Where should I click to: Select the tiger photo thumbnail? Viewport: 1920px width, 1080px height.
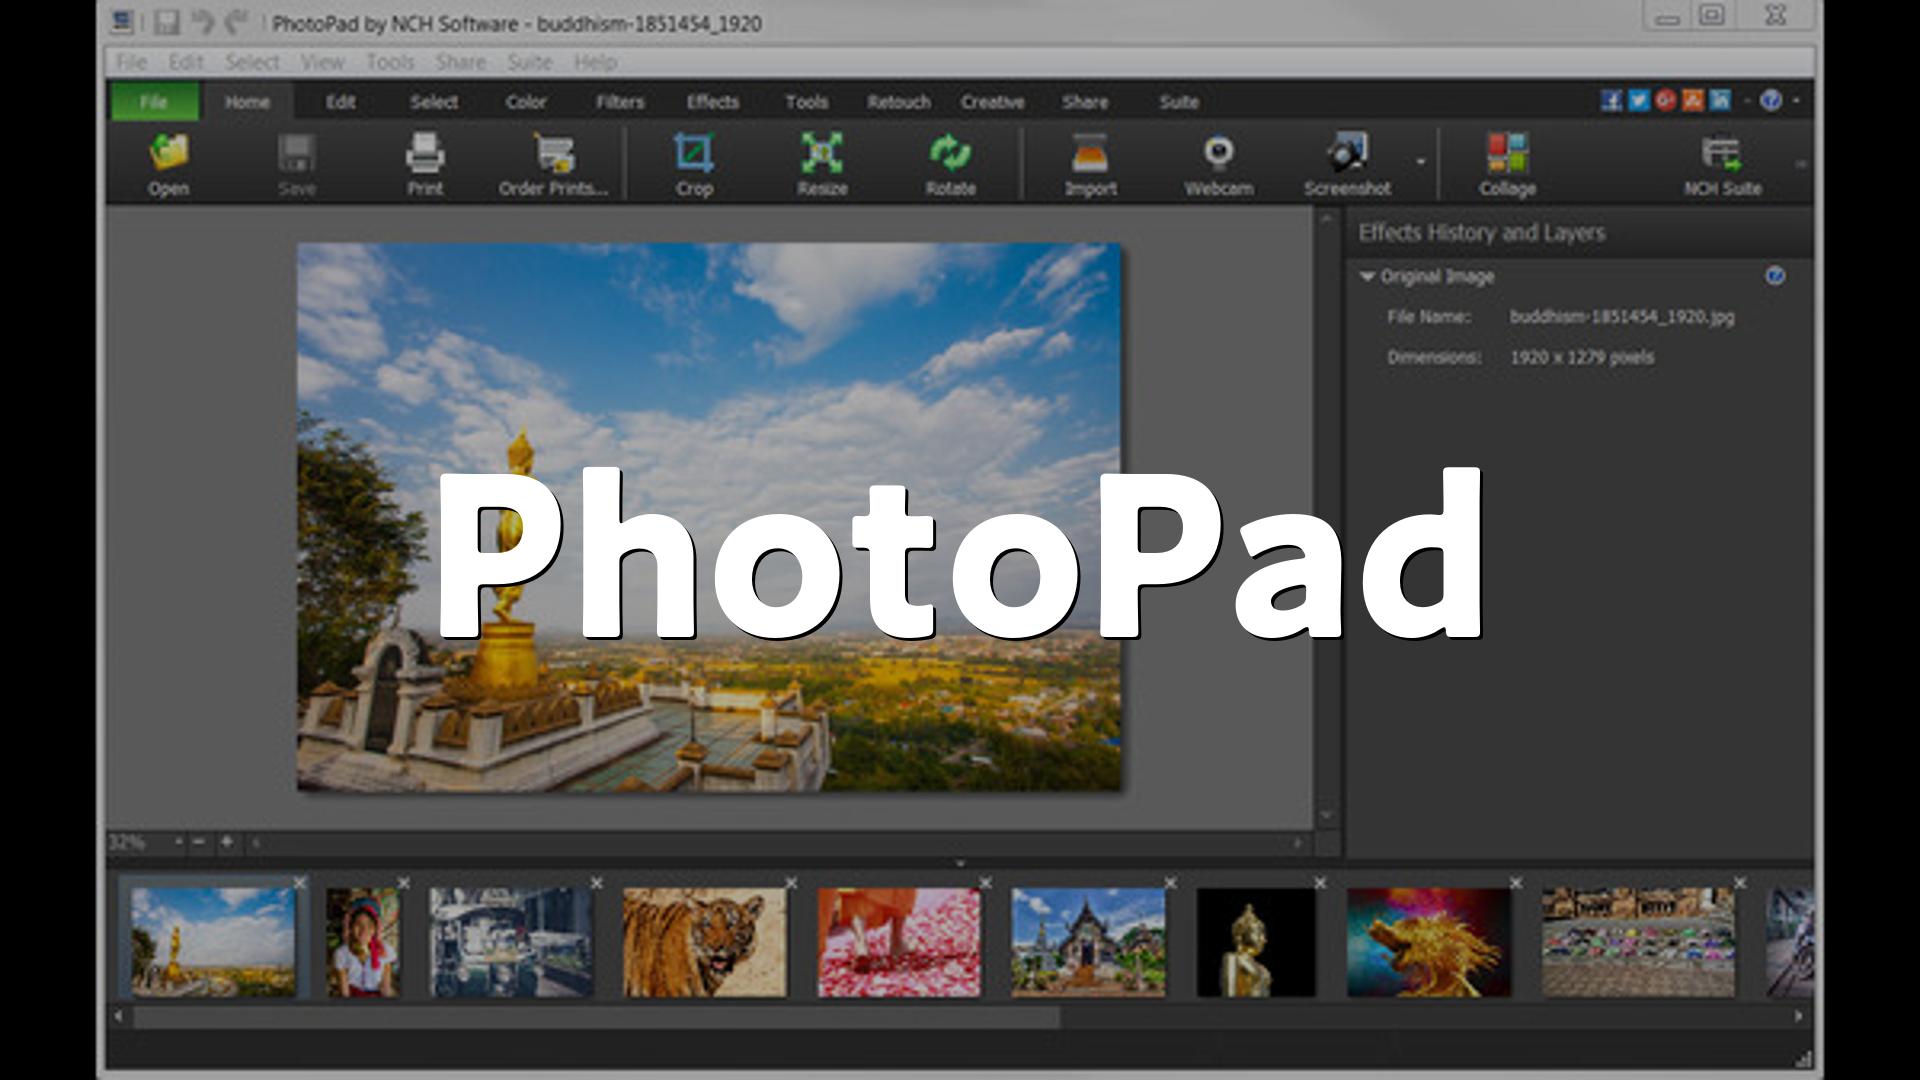704,943
